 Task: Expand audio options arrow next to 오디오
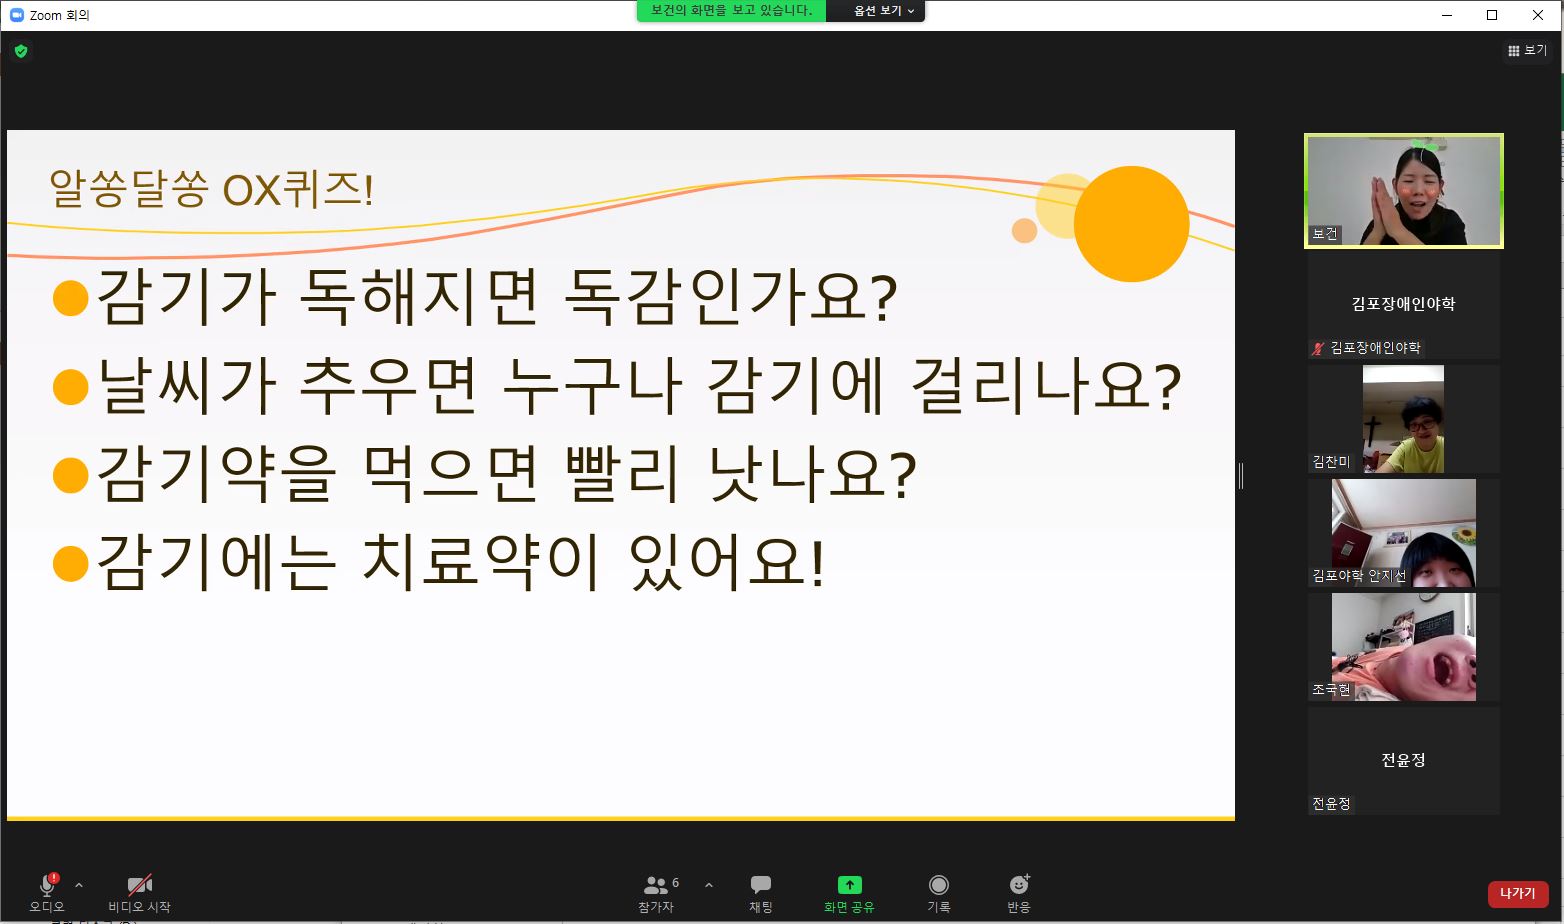[x=79, y=886]
